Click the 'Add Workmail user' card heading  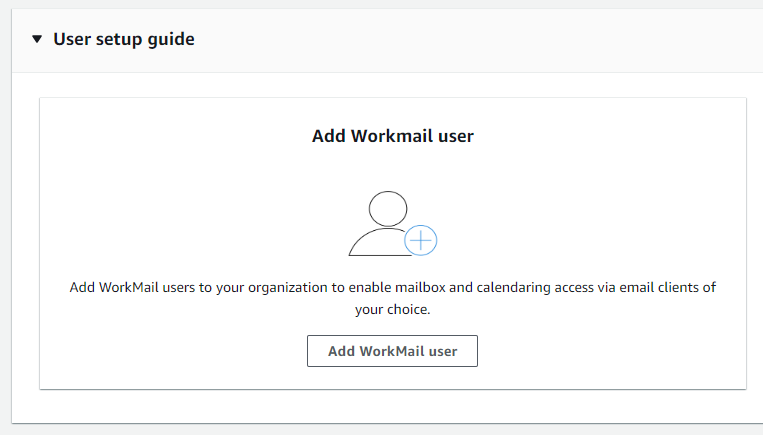pos(392,136)
